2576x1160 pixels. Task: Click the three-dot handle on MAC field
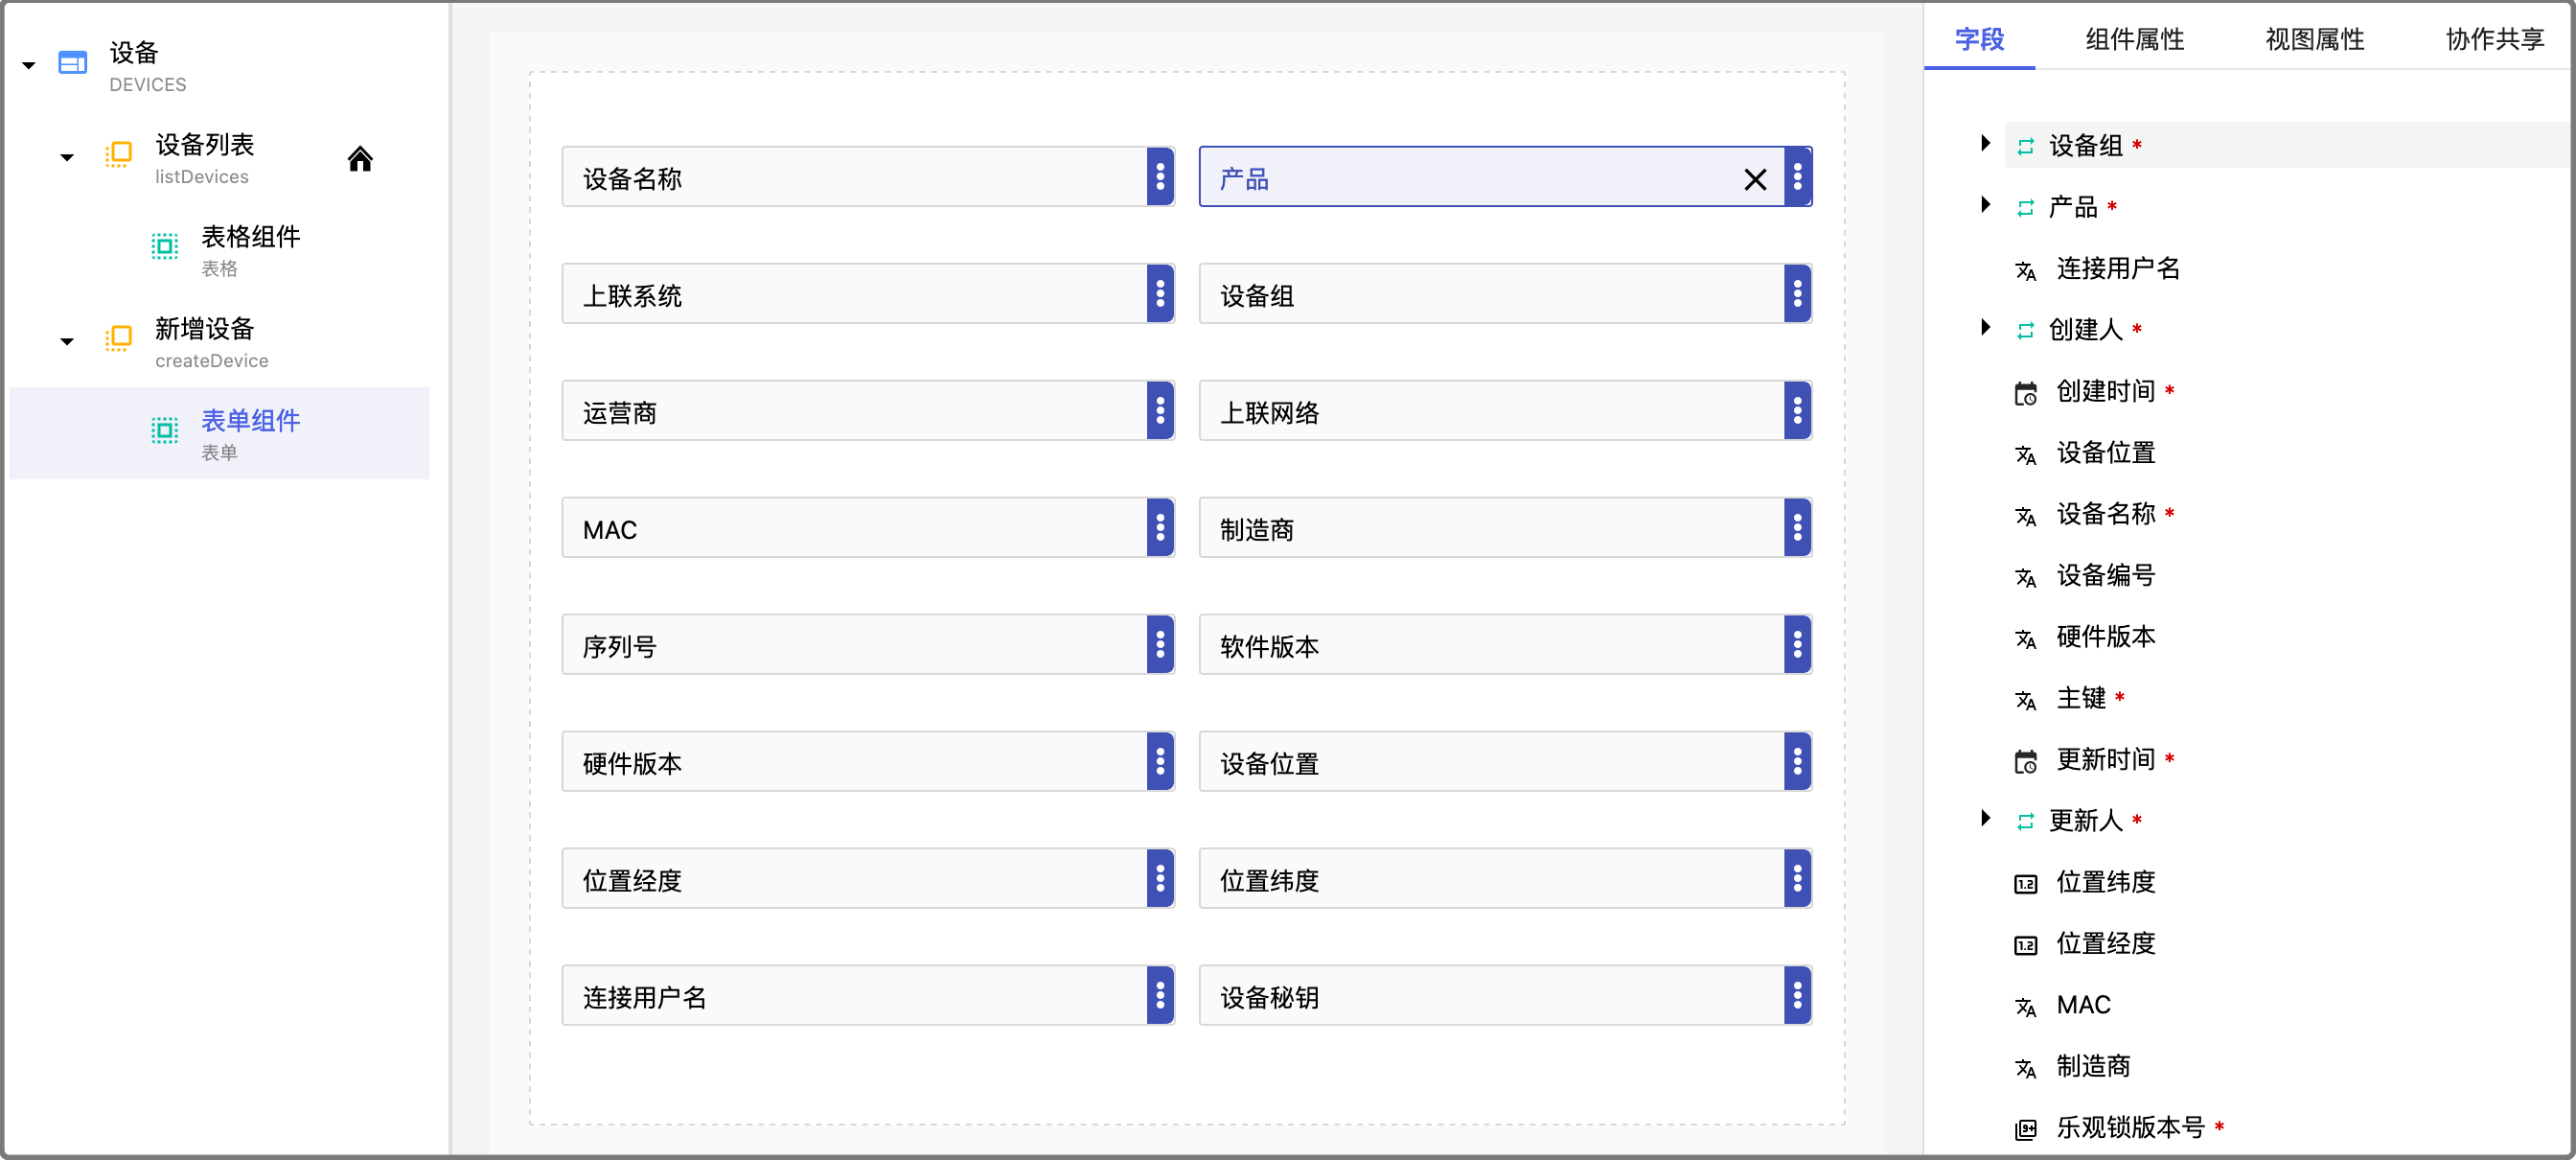[x=1160, y=527]
